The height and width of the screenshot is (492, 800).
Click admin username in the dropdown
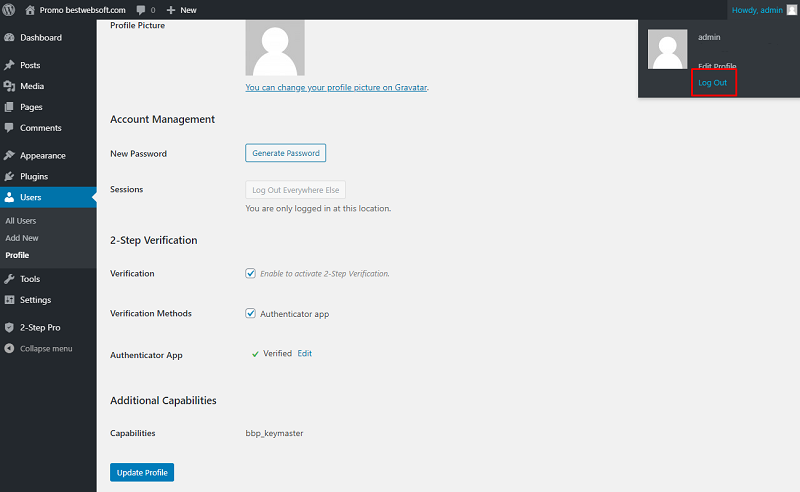tap(709, 37)
